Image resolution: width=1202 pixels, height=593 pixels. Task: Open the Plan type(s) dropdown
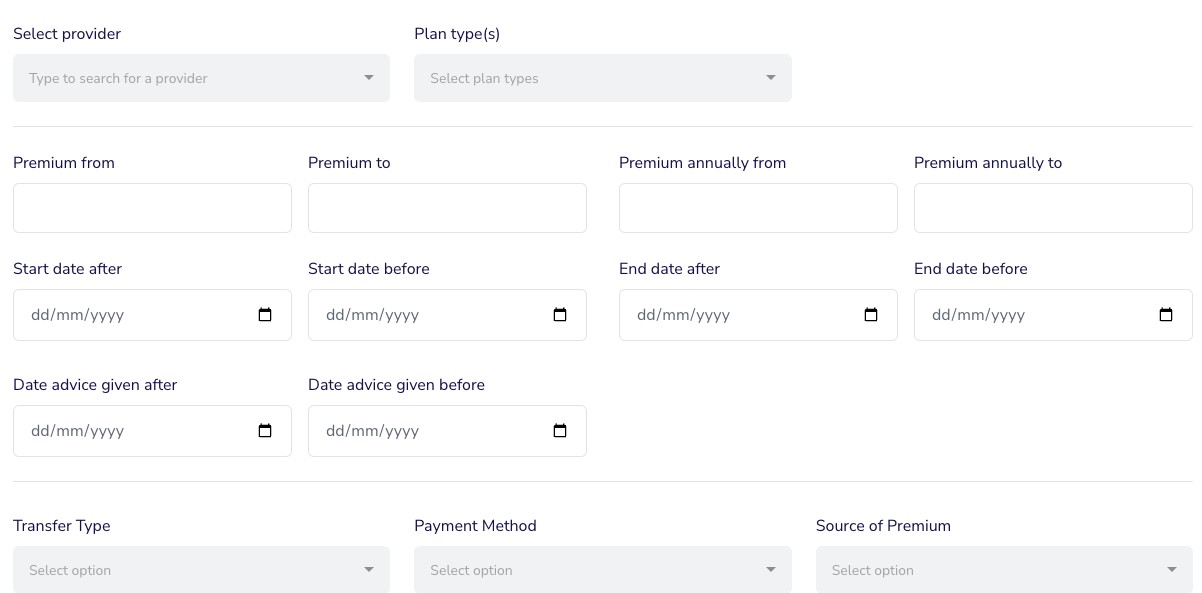click(x=602, y=78)
